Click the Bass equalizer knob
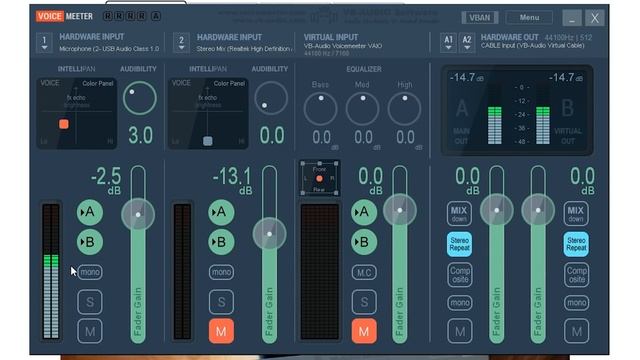This screenshot has width=640, height=360. click(320, 109)
